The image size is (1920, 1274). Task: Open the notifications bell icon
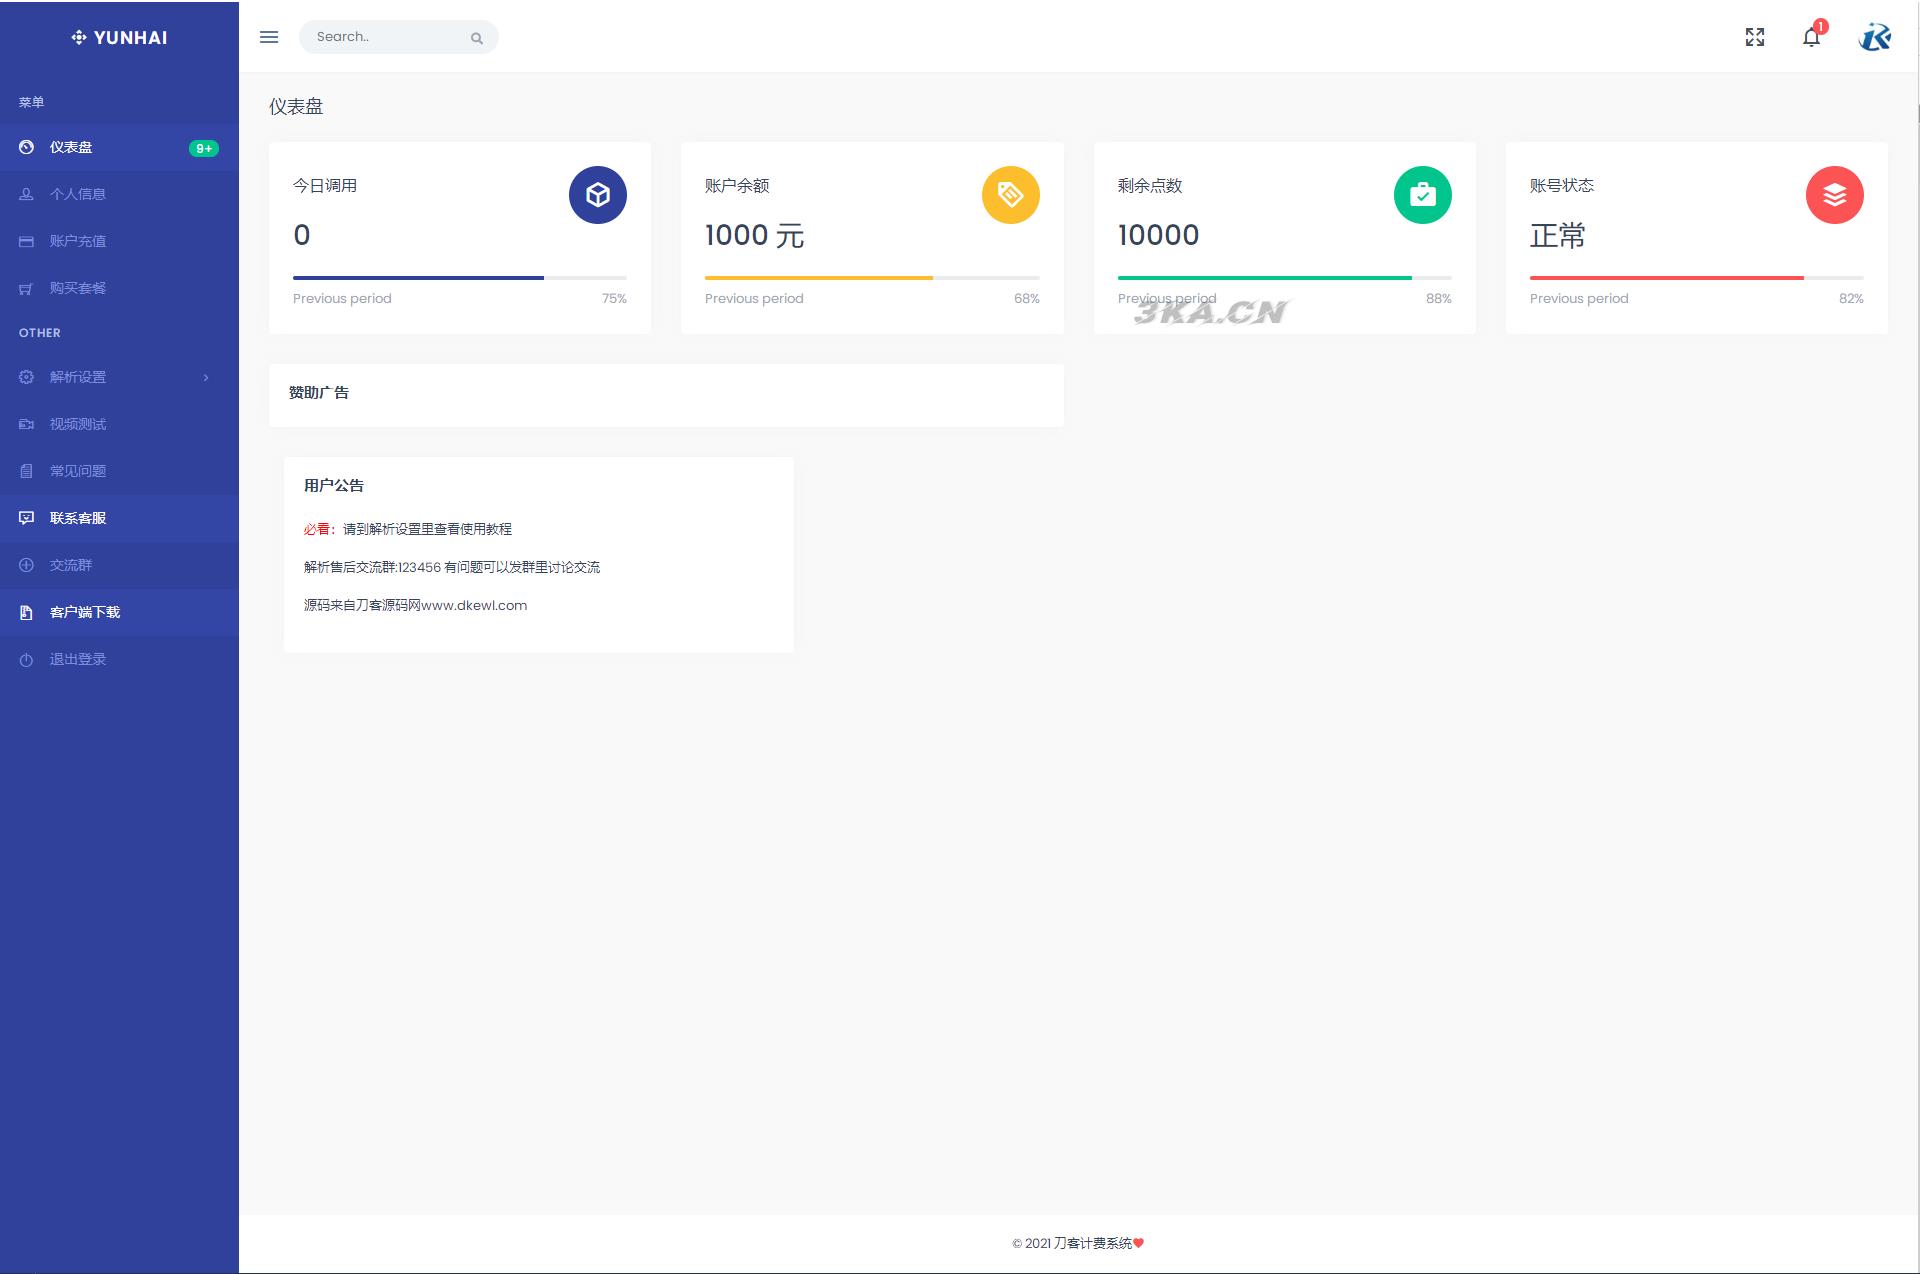pos(1811,37)
